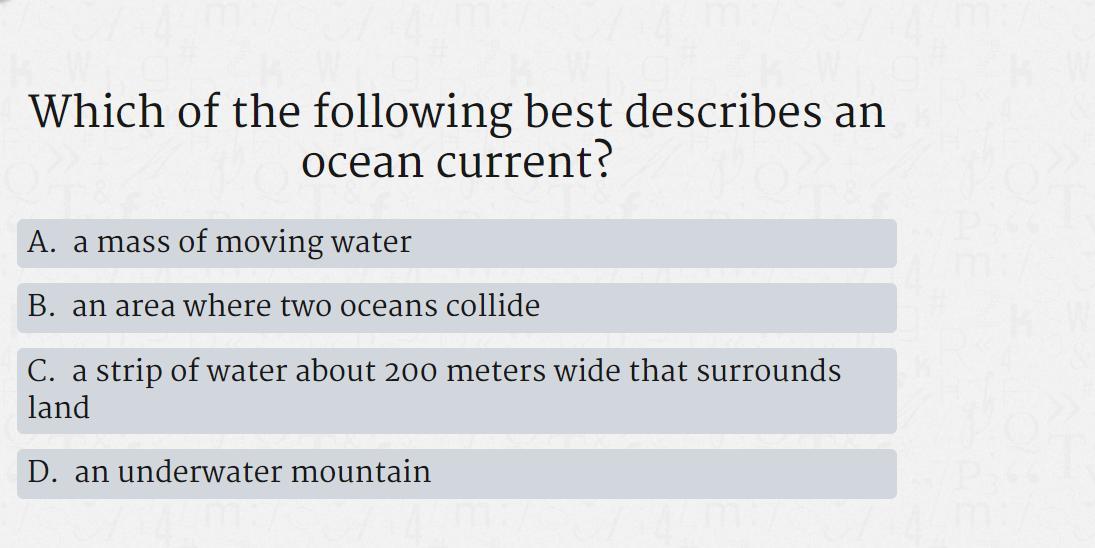Click the word 'surrounds' in option C
1095x548 pixels.
[768, 371]
